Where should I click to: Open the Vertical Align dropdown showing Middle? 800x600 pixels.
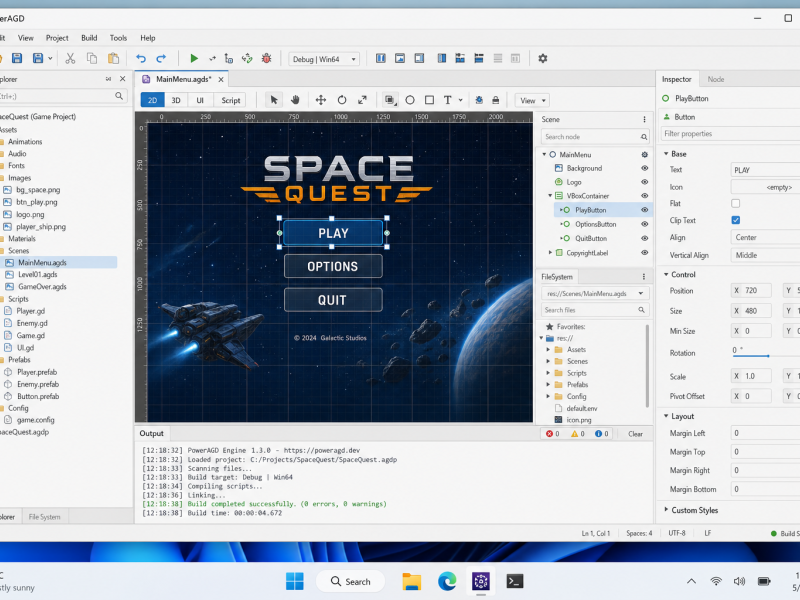pos(765,255)
